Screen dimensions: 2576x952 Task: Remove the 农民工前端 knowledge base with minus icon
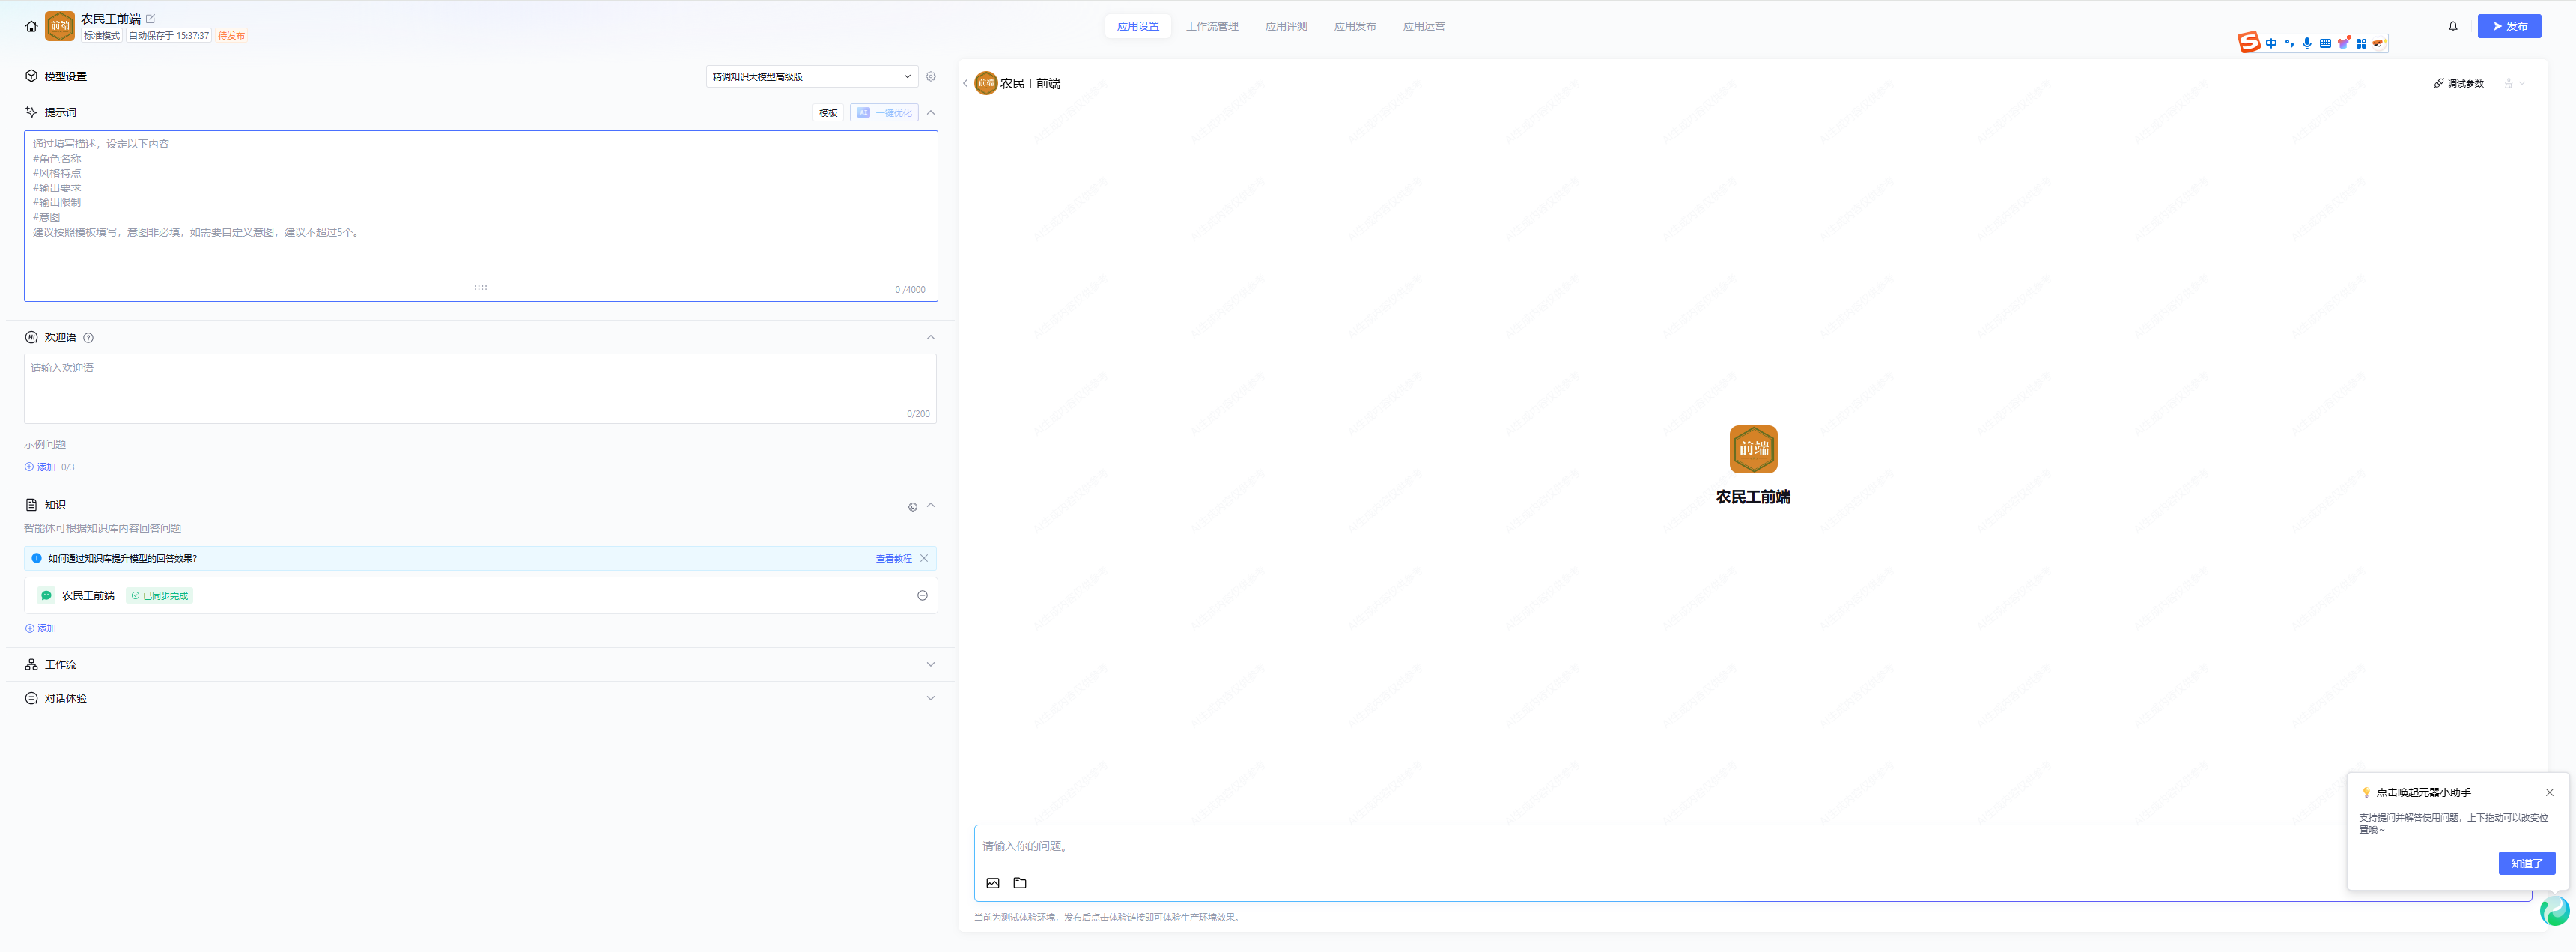pyautogui.click(x=922, y=596)
